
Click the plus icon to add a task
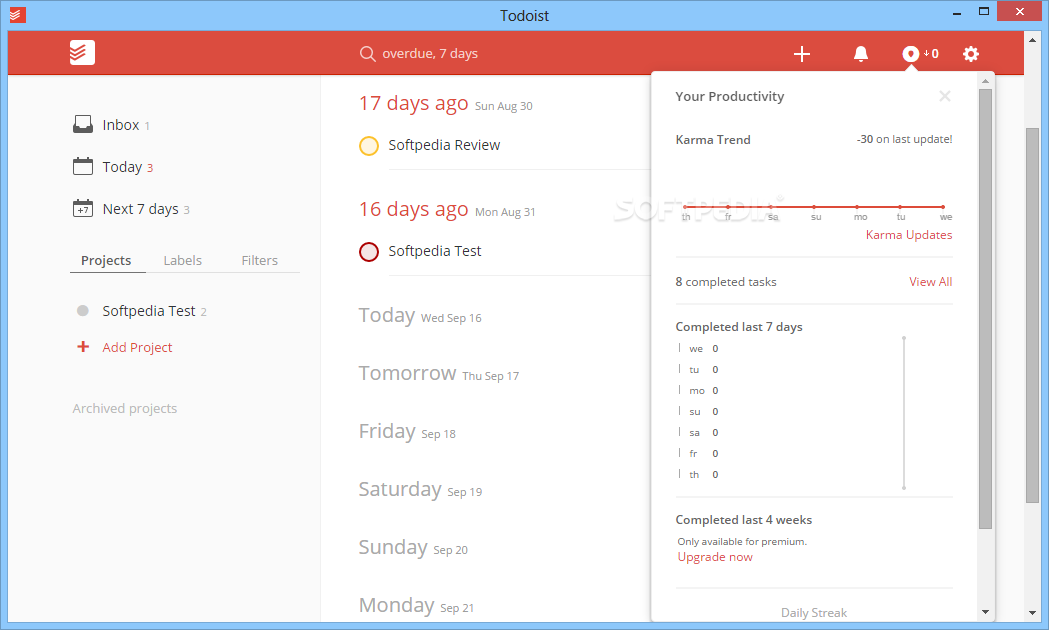801,54
